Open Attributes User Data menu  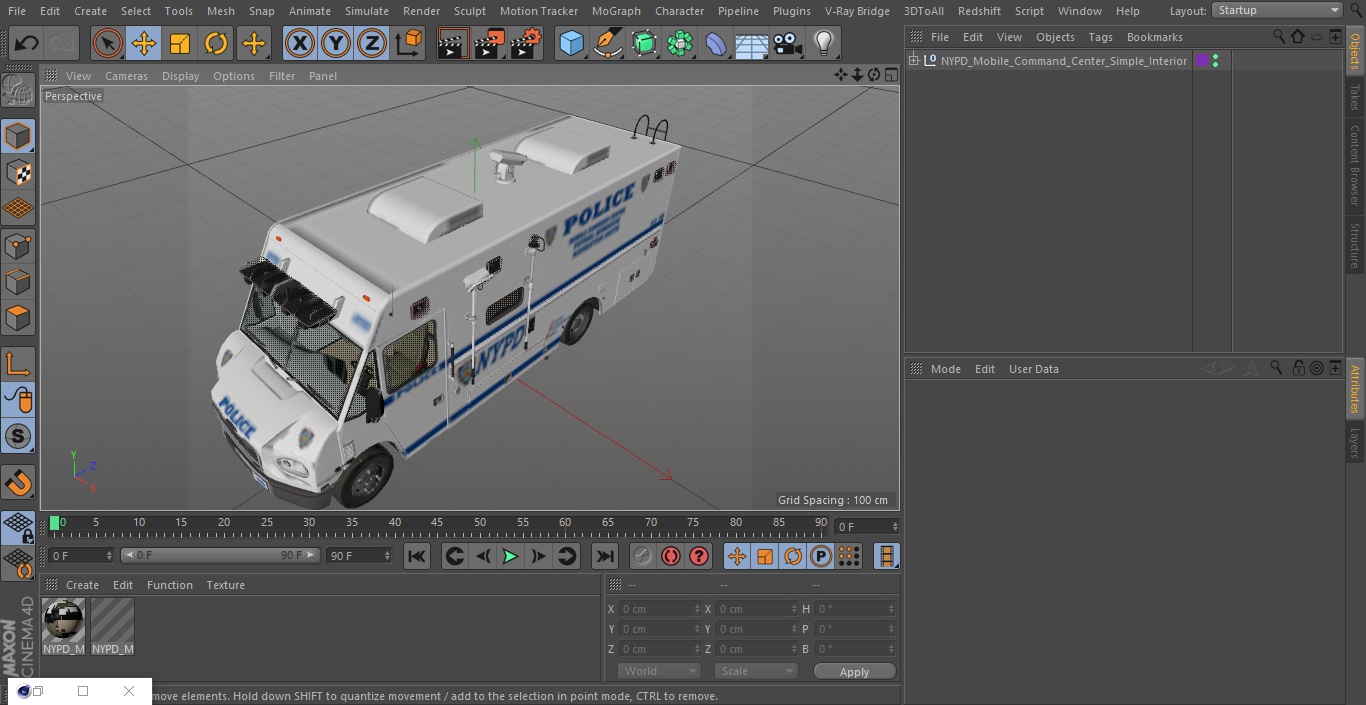1033,369
